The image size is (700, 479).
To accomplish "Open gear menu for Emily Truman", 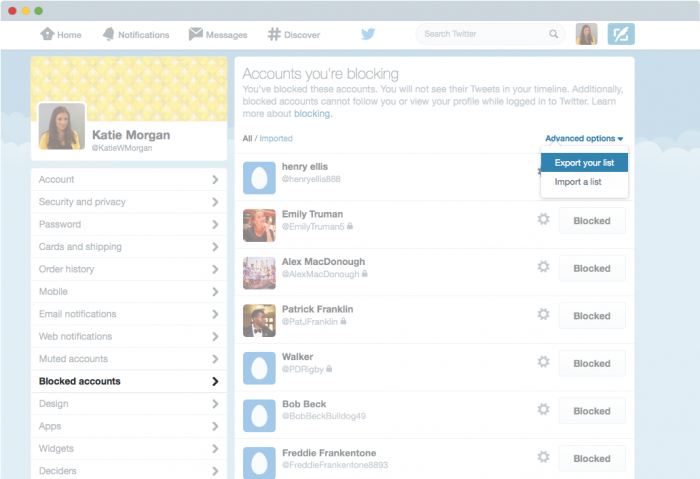I will (543, 220).
